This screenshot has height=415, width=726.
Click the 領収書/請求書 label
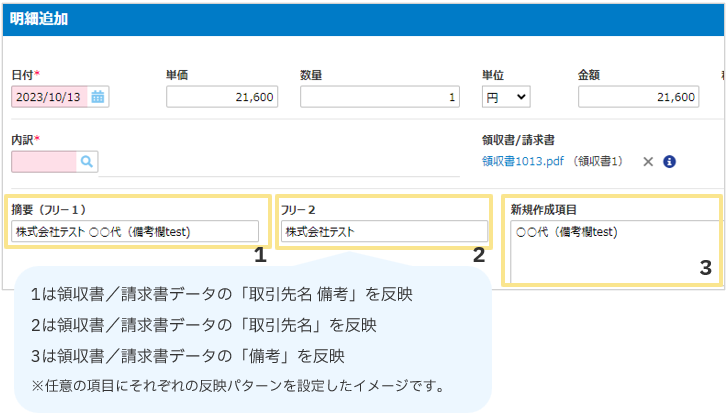coord(524,140)
